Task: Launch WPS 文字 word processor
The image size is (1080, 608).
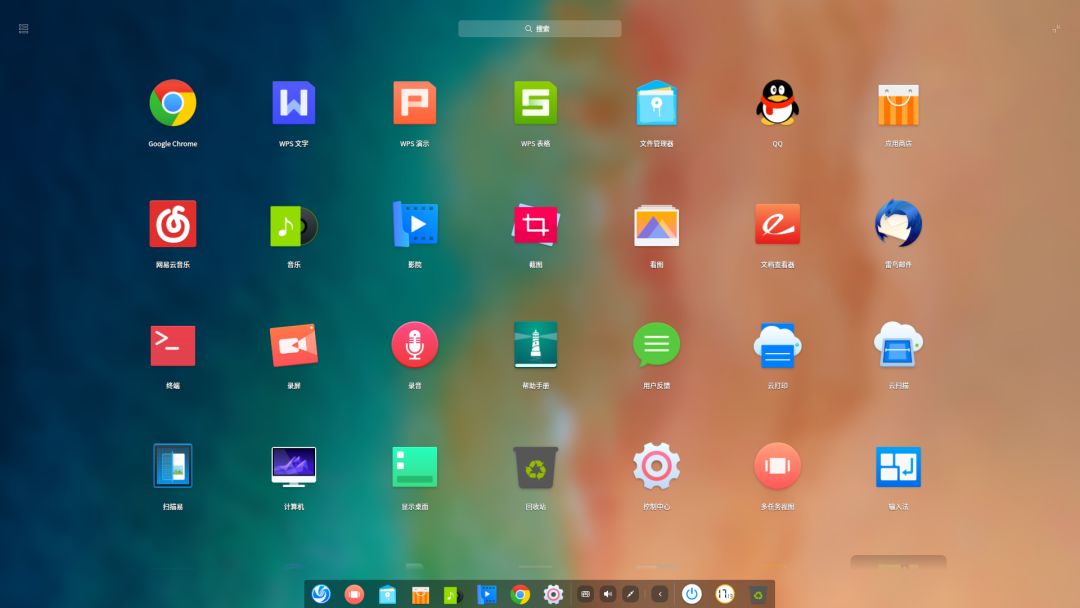Action: pos(294,103)
